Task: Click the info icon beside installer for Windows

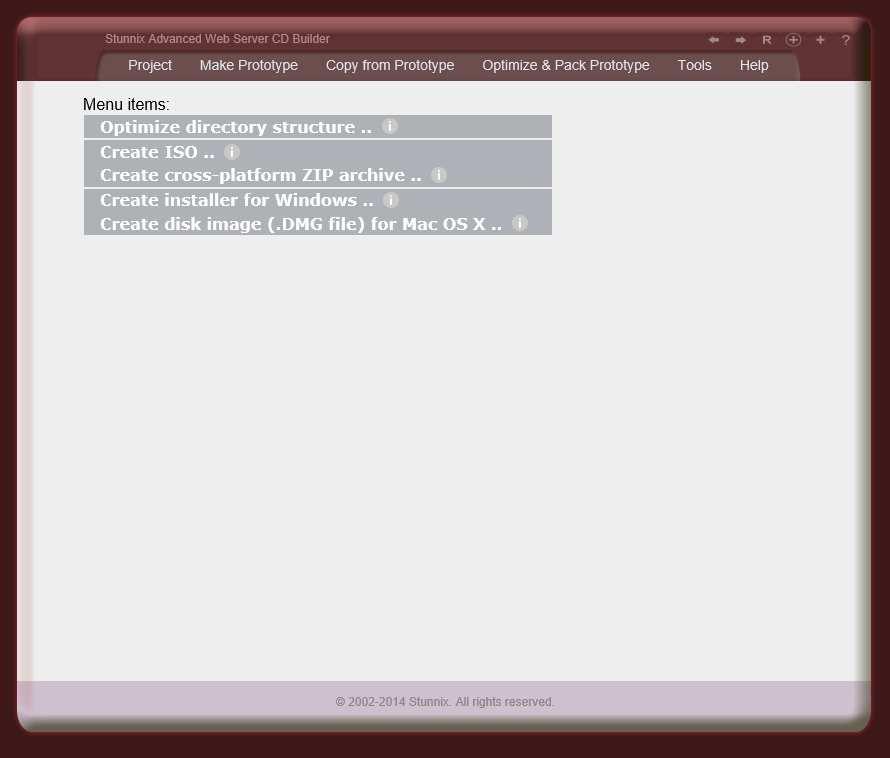Action: click(x=390, y=200)
